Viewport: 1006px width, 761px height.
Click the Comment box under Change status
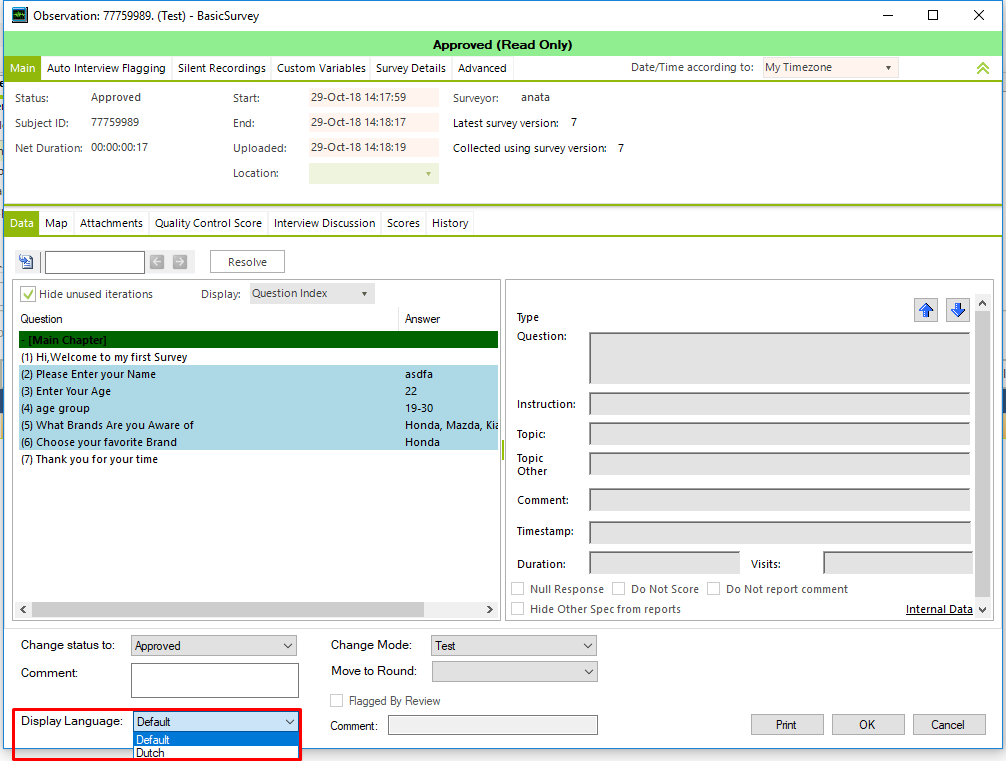pyautogui.click(x=214, y=680)
